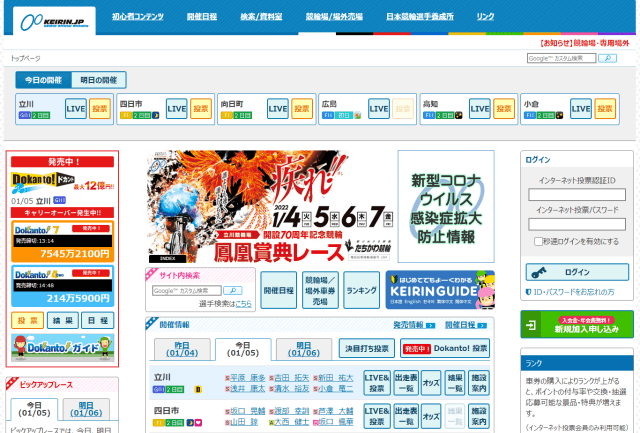This screenshot has height=433, width=640.
Task: Open the 発売情報 link
Action: click(414, 325)
